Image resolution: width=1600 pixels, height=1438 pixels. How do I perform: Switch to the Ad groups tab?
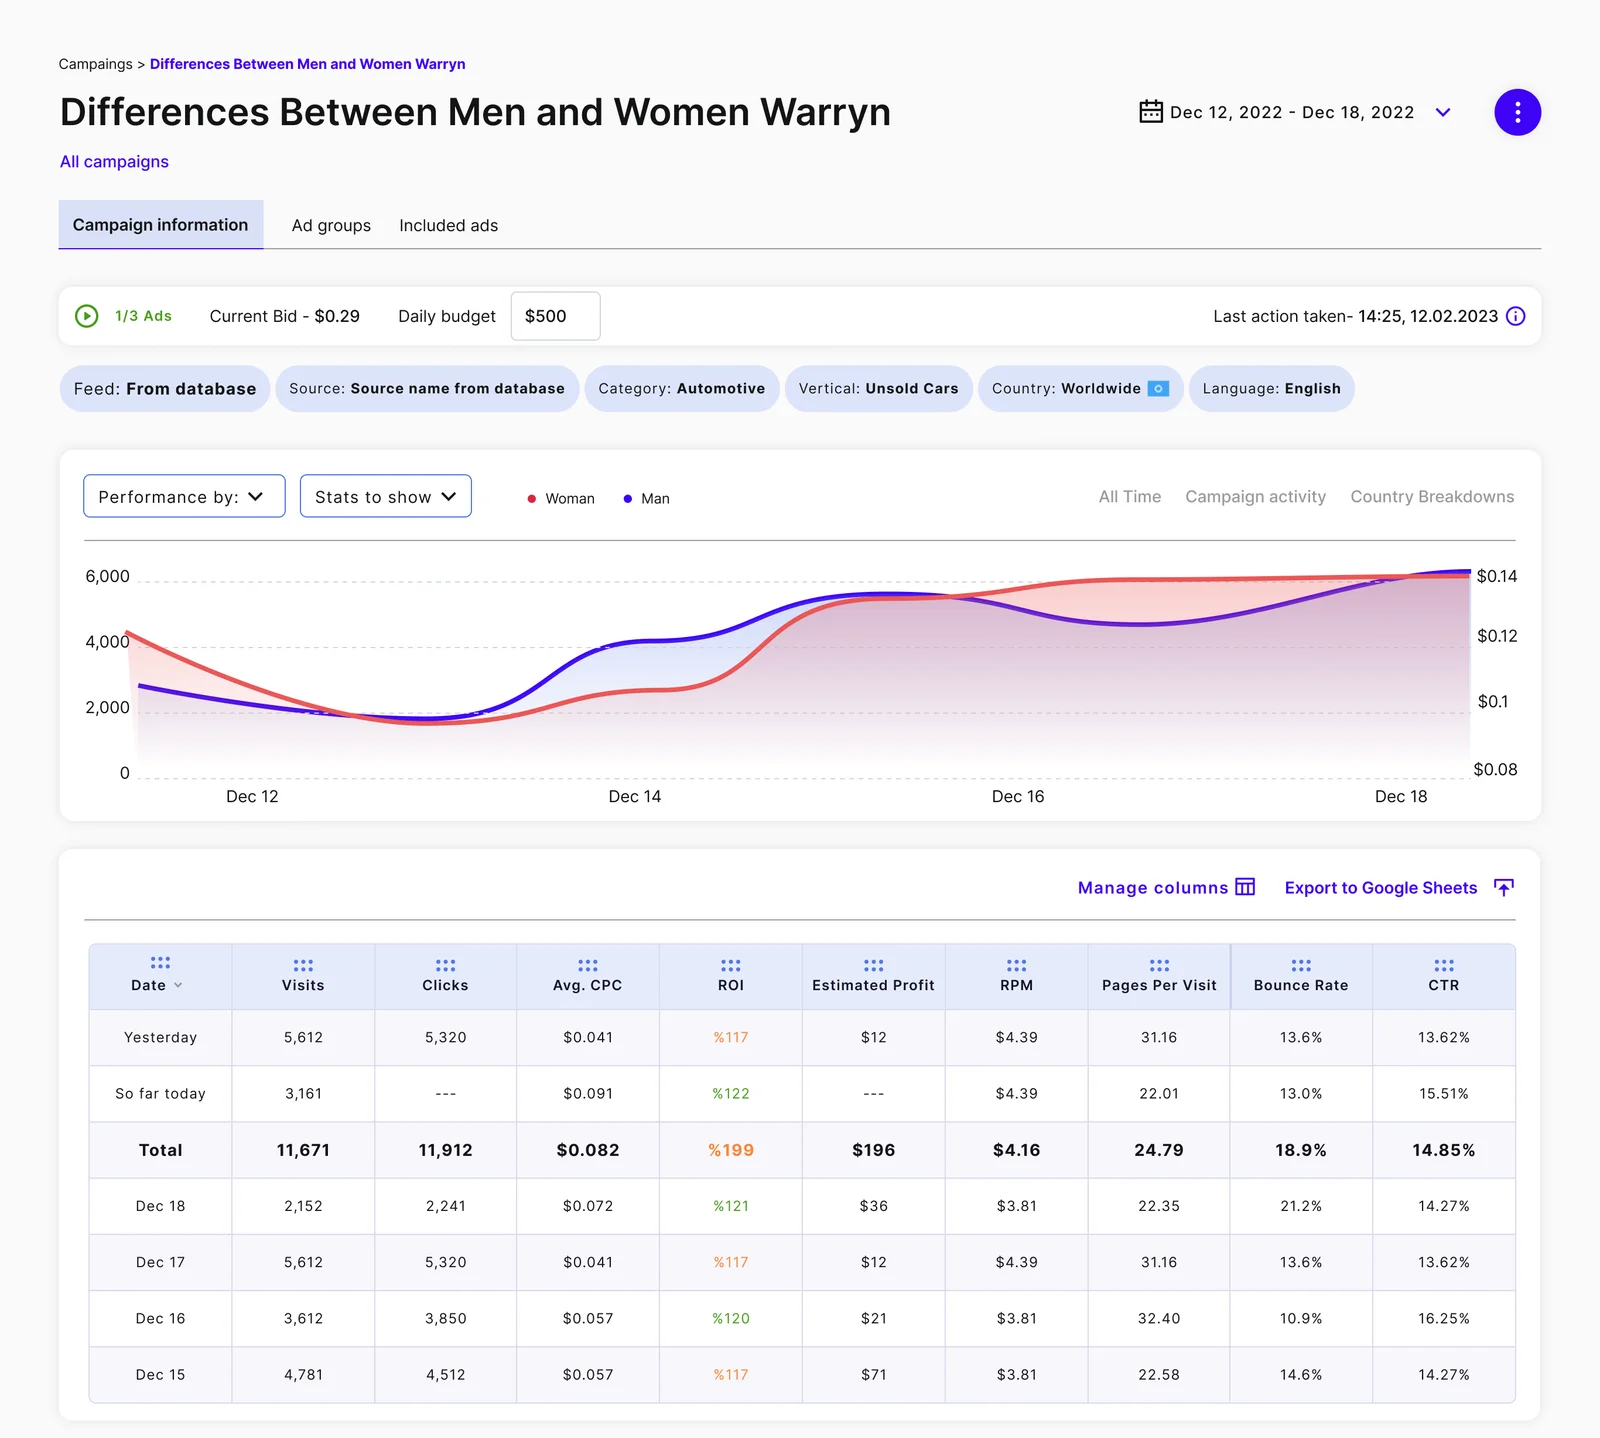click(x=331, y=225)
